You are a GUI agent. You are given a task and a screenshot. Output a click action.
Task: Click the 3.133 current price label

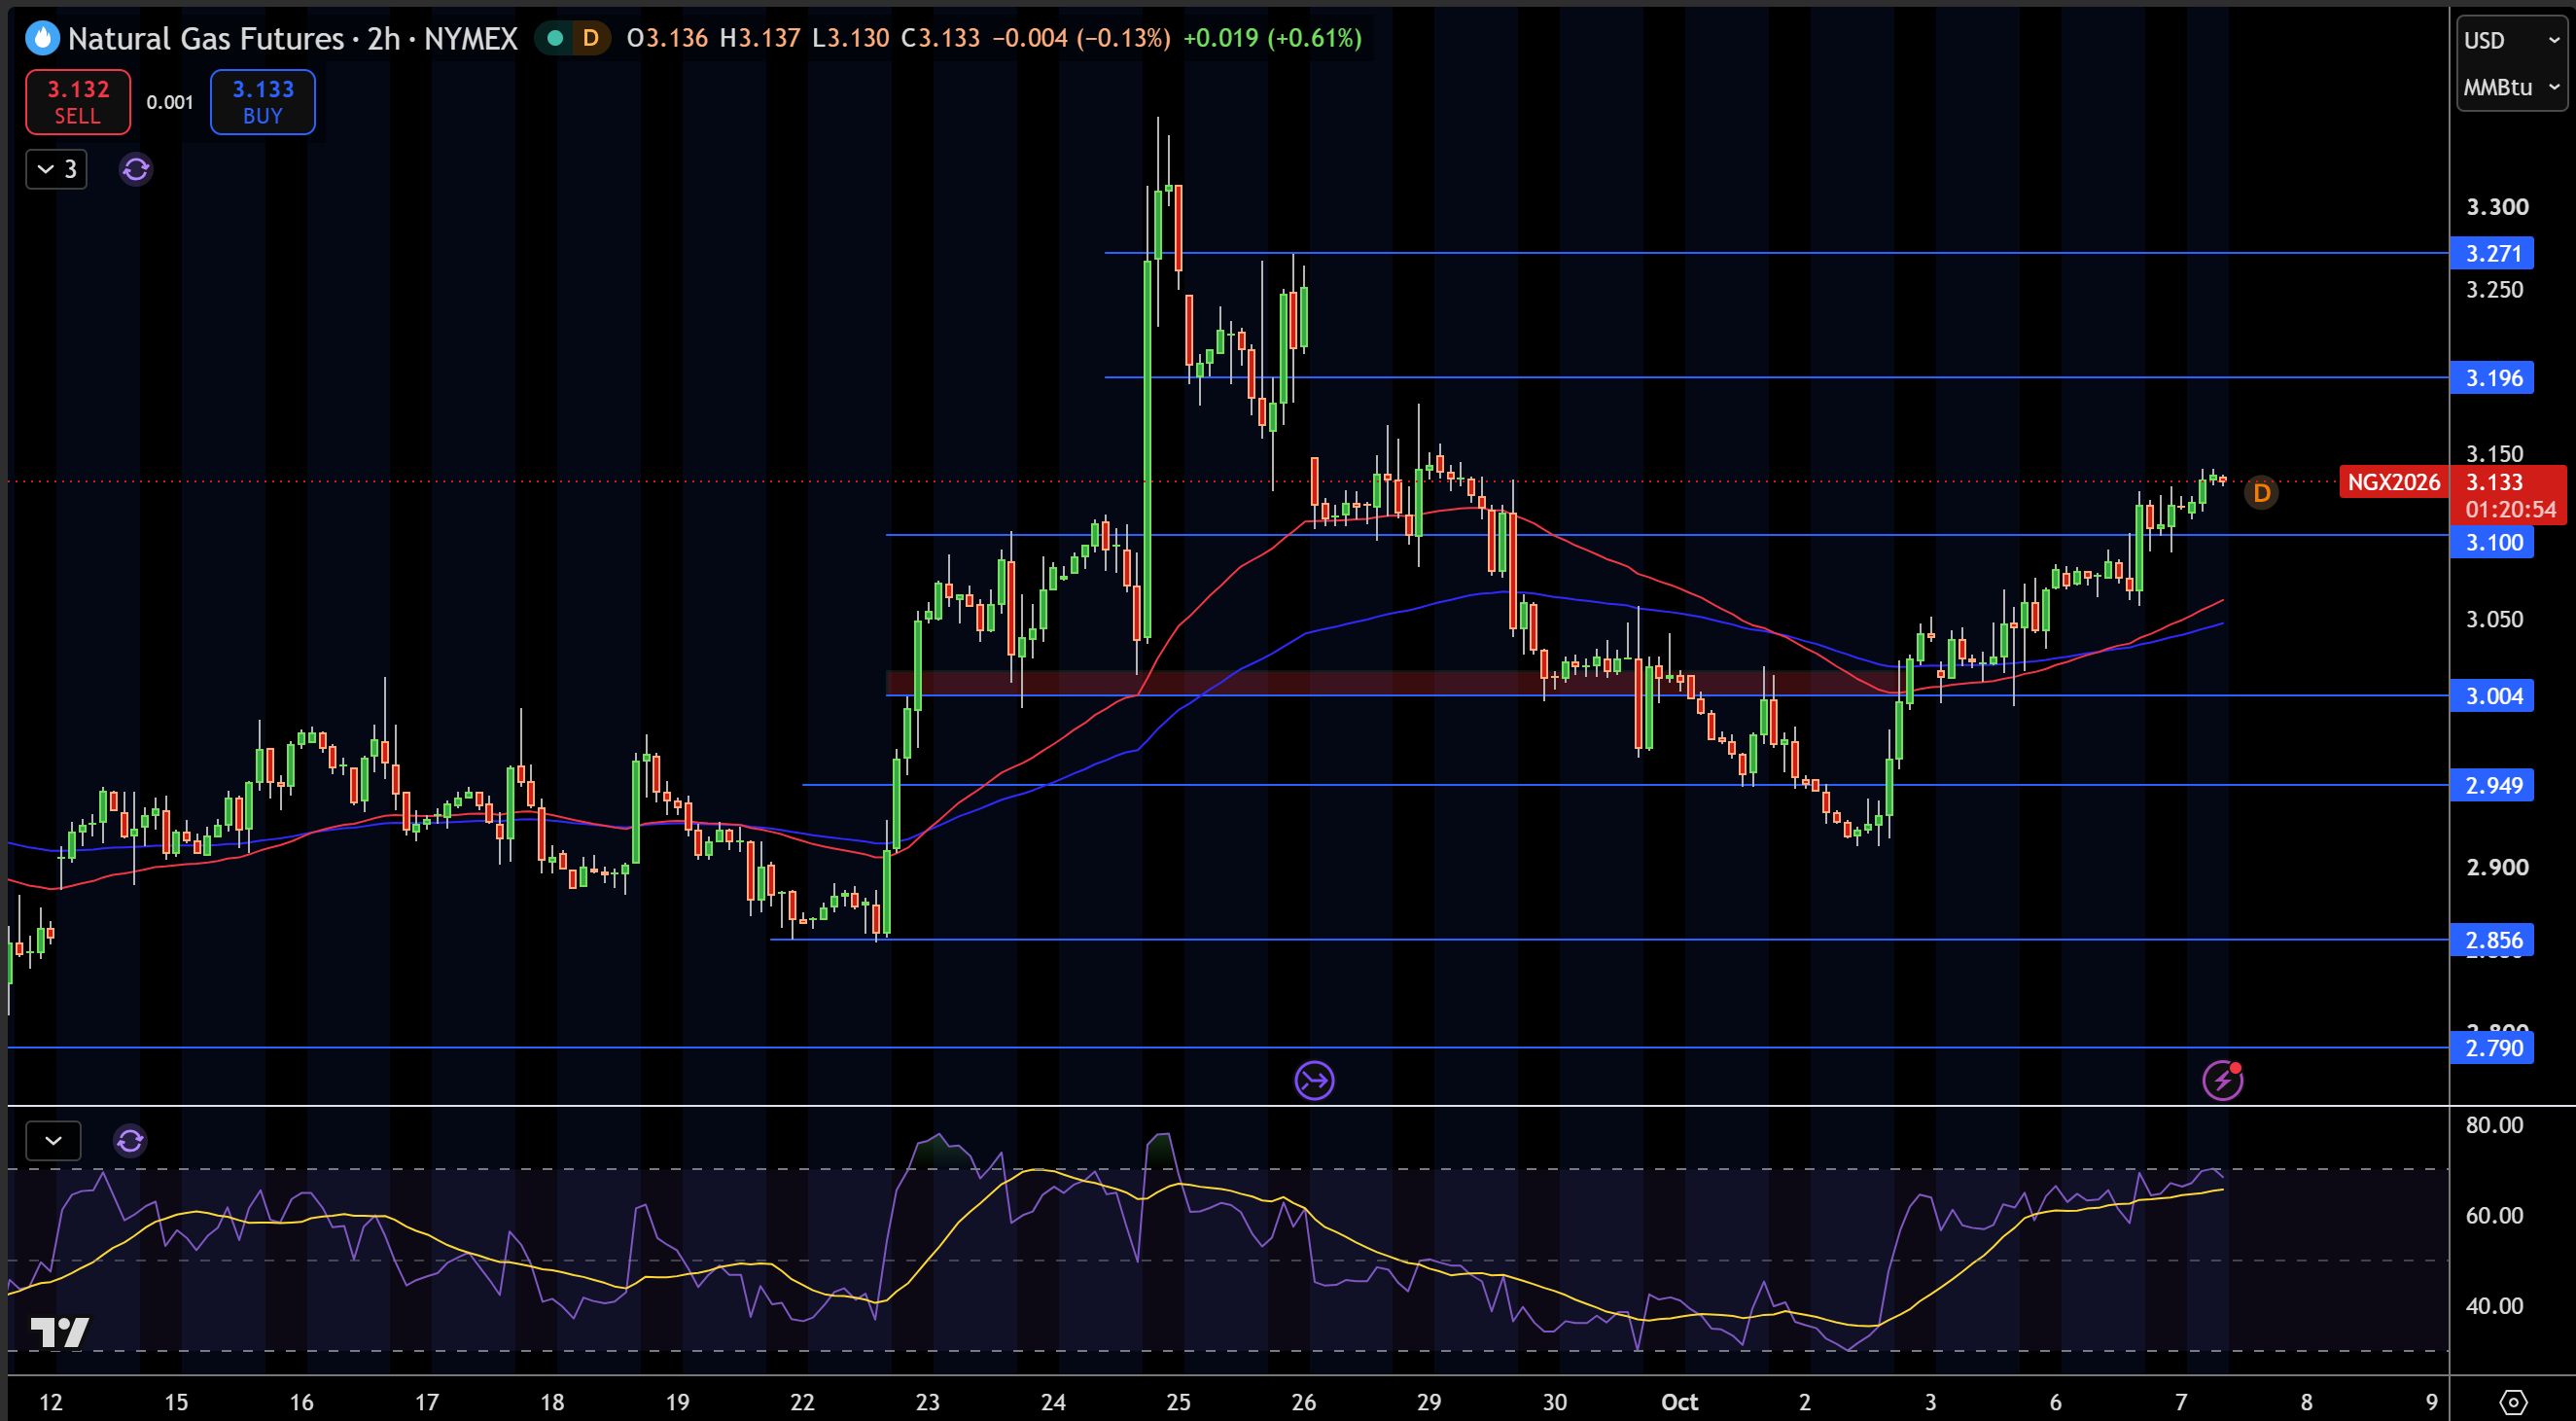click(x=2508, y=482)
